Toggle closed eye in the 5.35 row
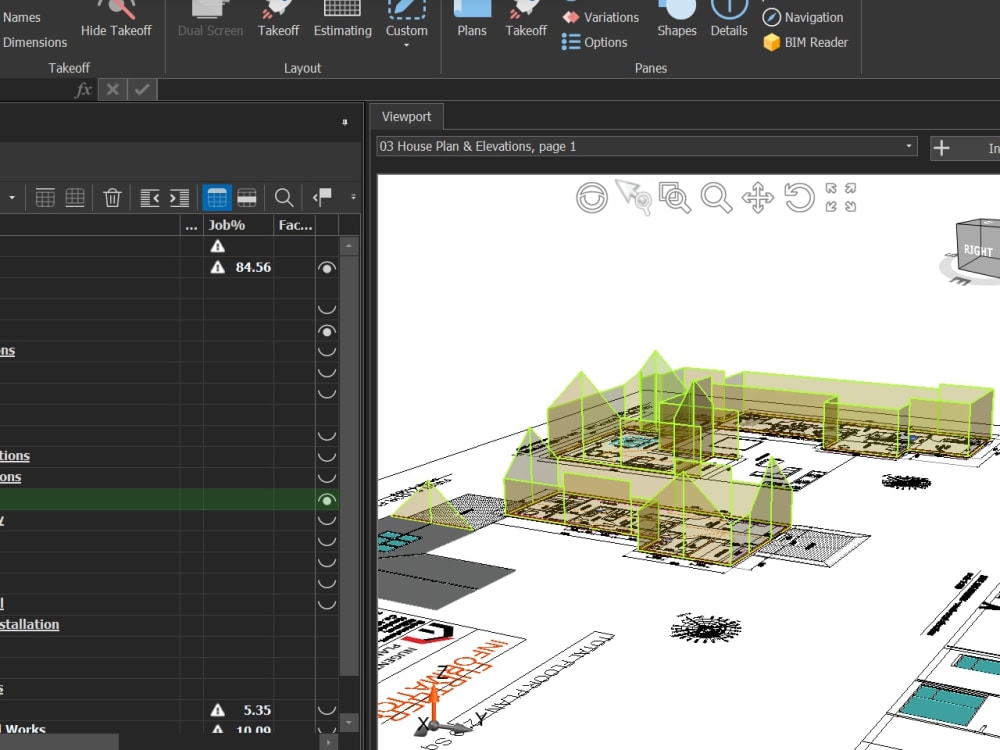 pyautogui.click(x=327, y=710)
